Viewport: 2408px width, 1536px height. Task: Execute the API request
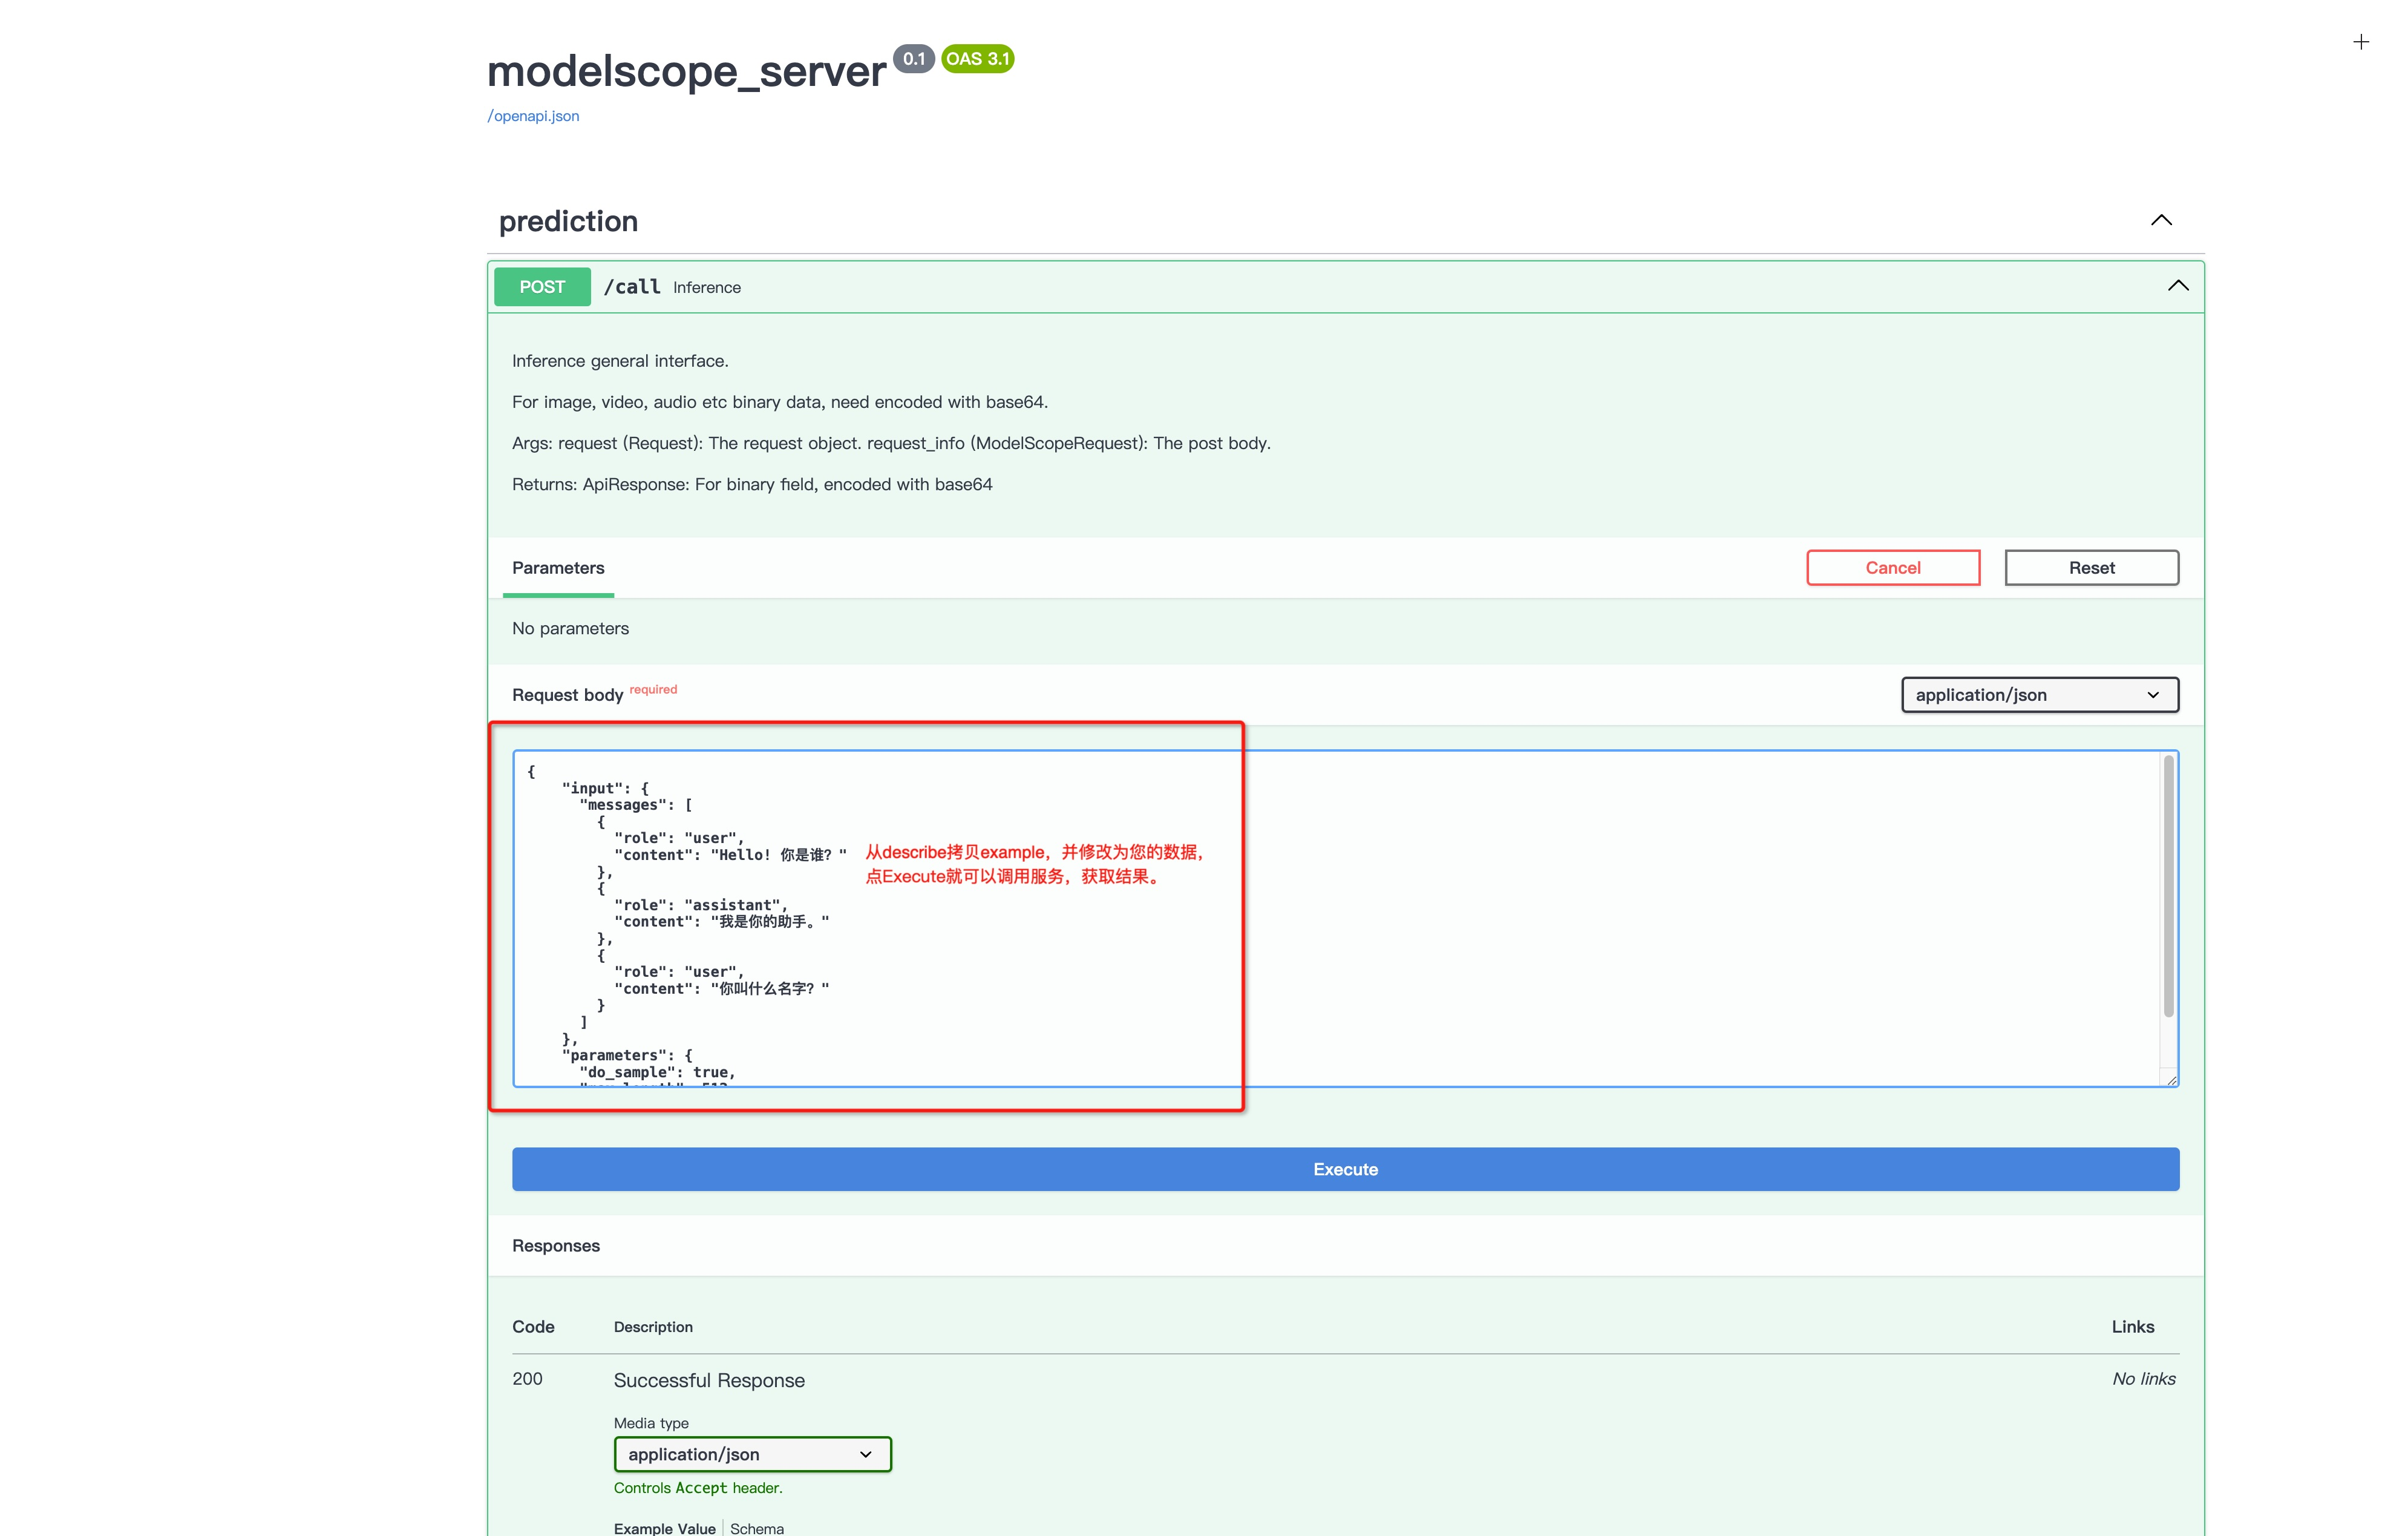point(1345,1169)
